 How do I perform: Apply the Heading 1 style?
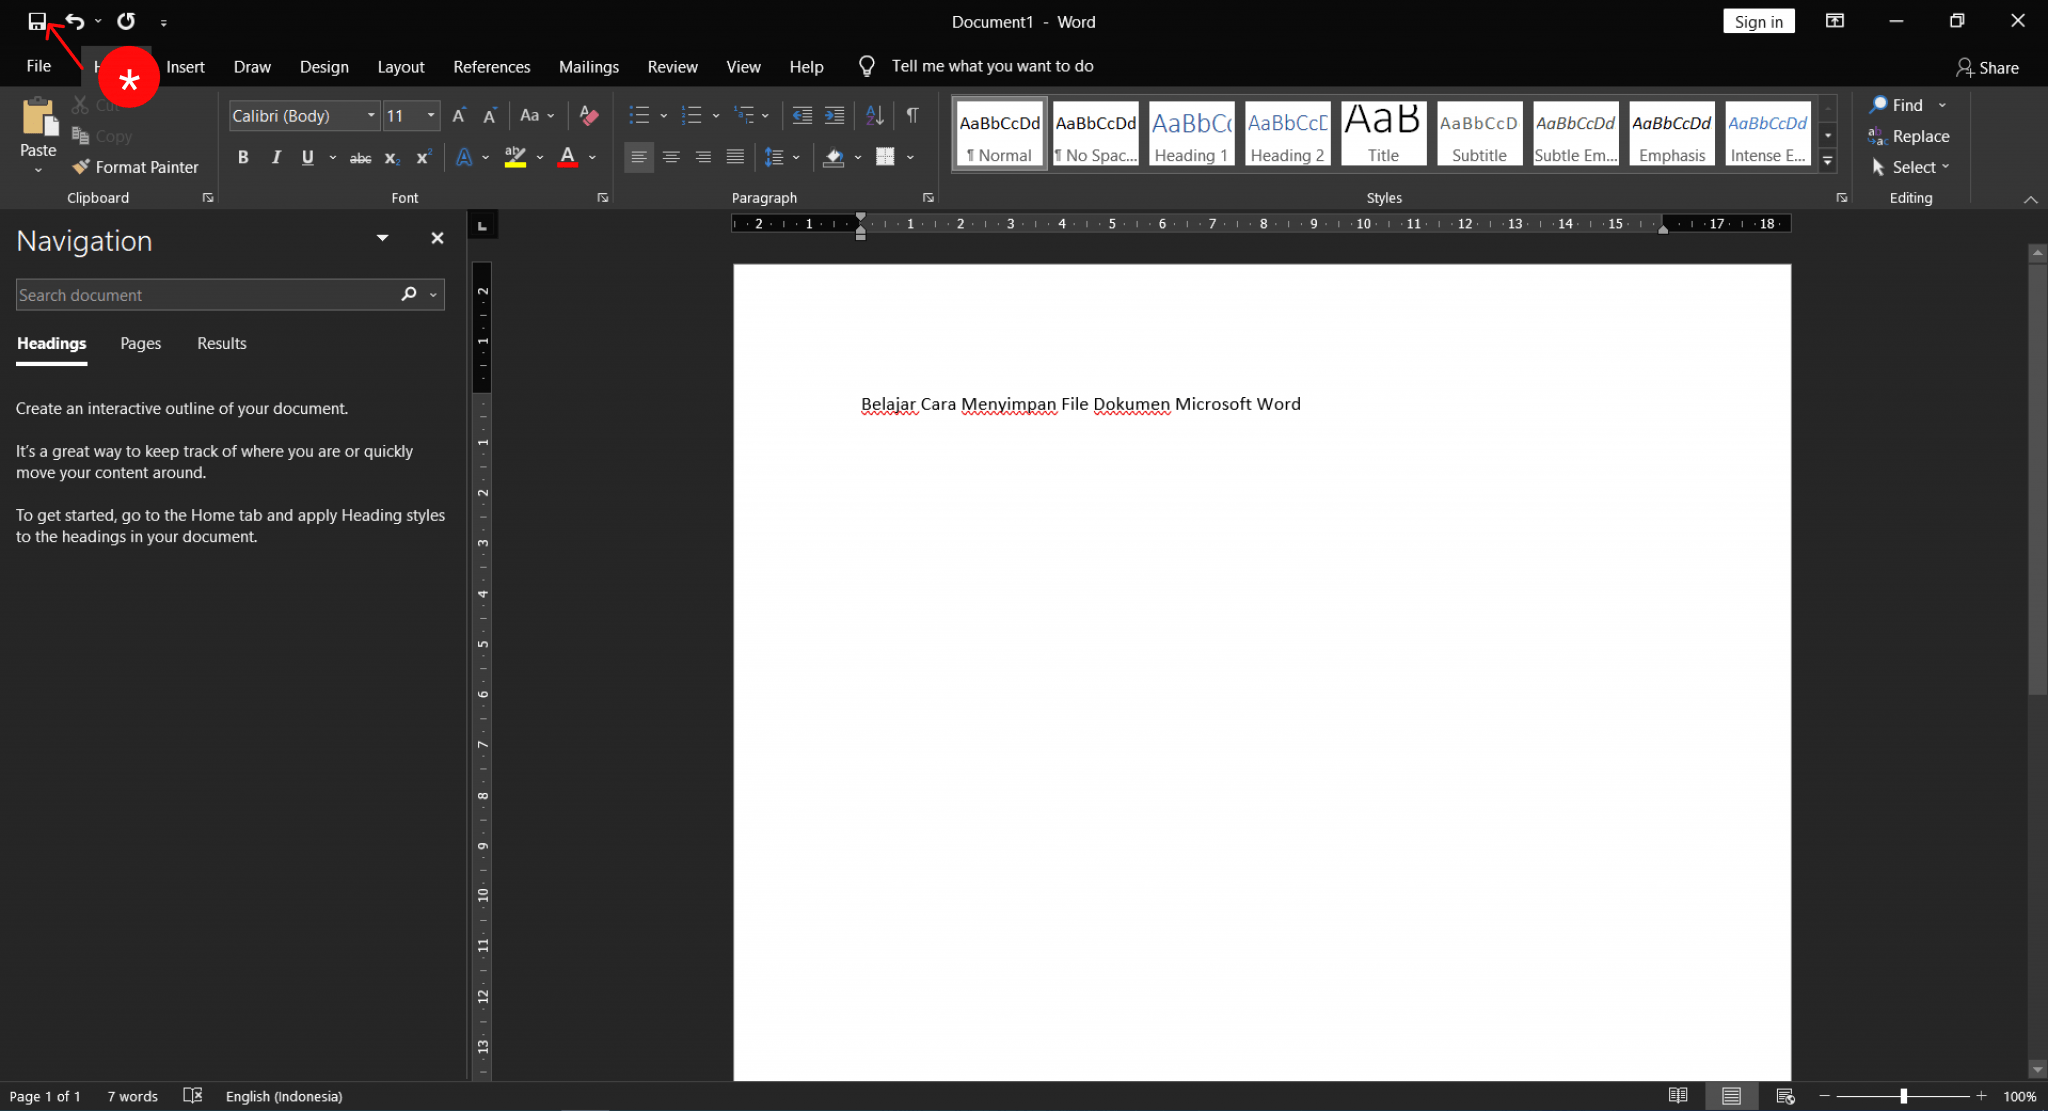pos(1191,132)
